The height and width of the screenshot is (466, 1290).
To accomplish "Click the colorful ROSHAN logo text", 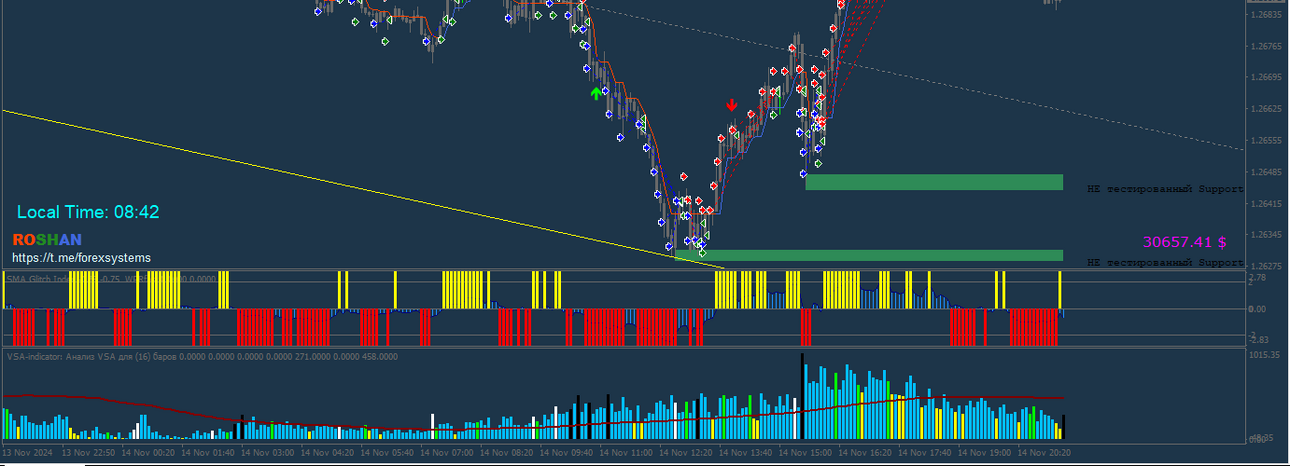I will 47,240.
